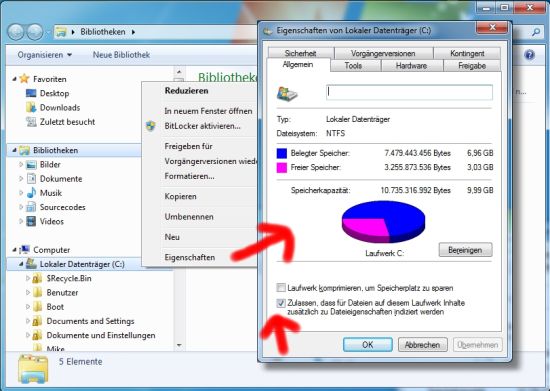Click the Explorer back arrow button
Image resolution: width=550 pixels, height=391 pixels.
point(15,32)
